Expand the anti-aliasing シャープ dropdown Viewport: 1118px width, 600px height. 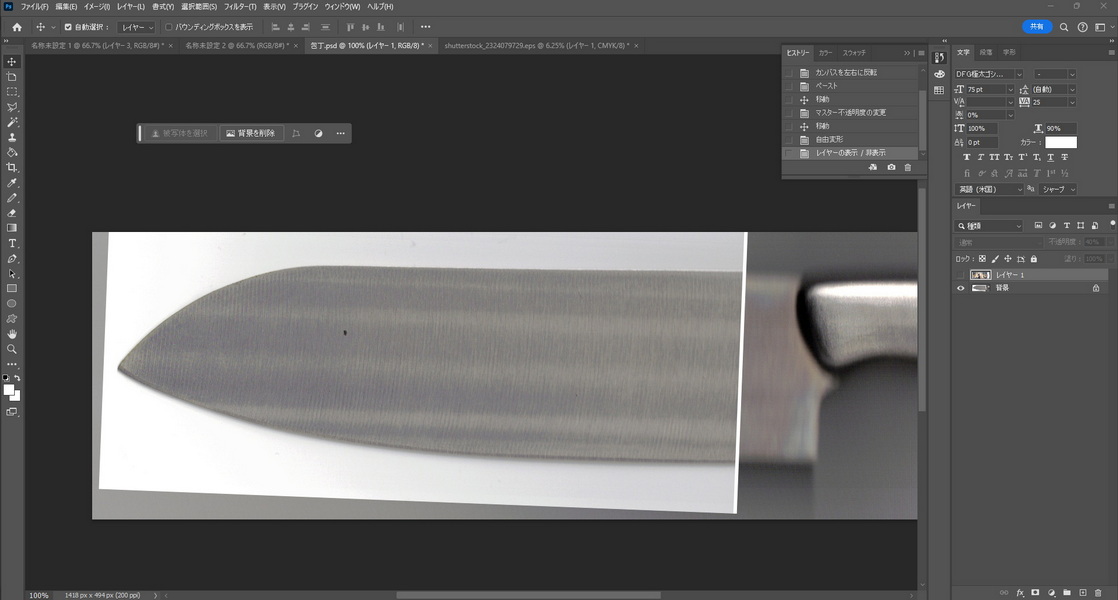click(1058, 189)
